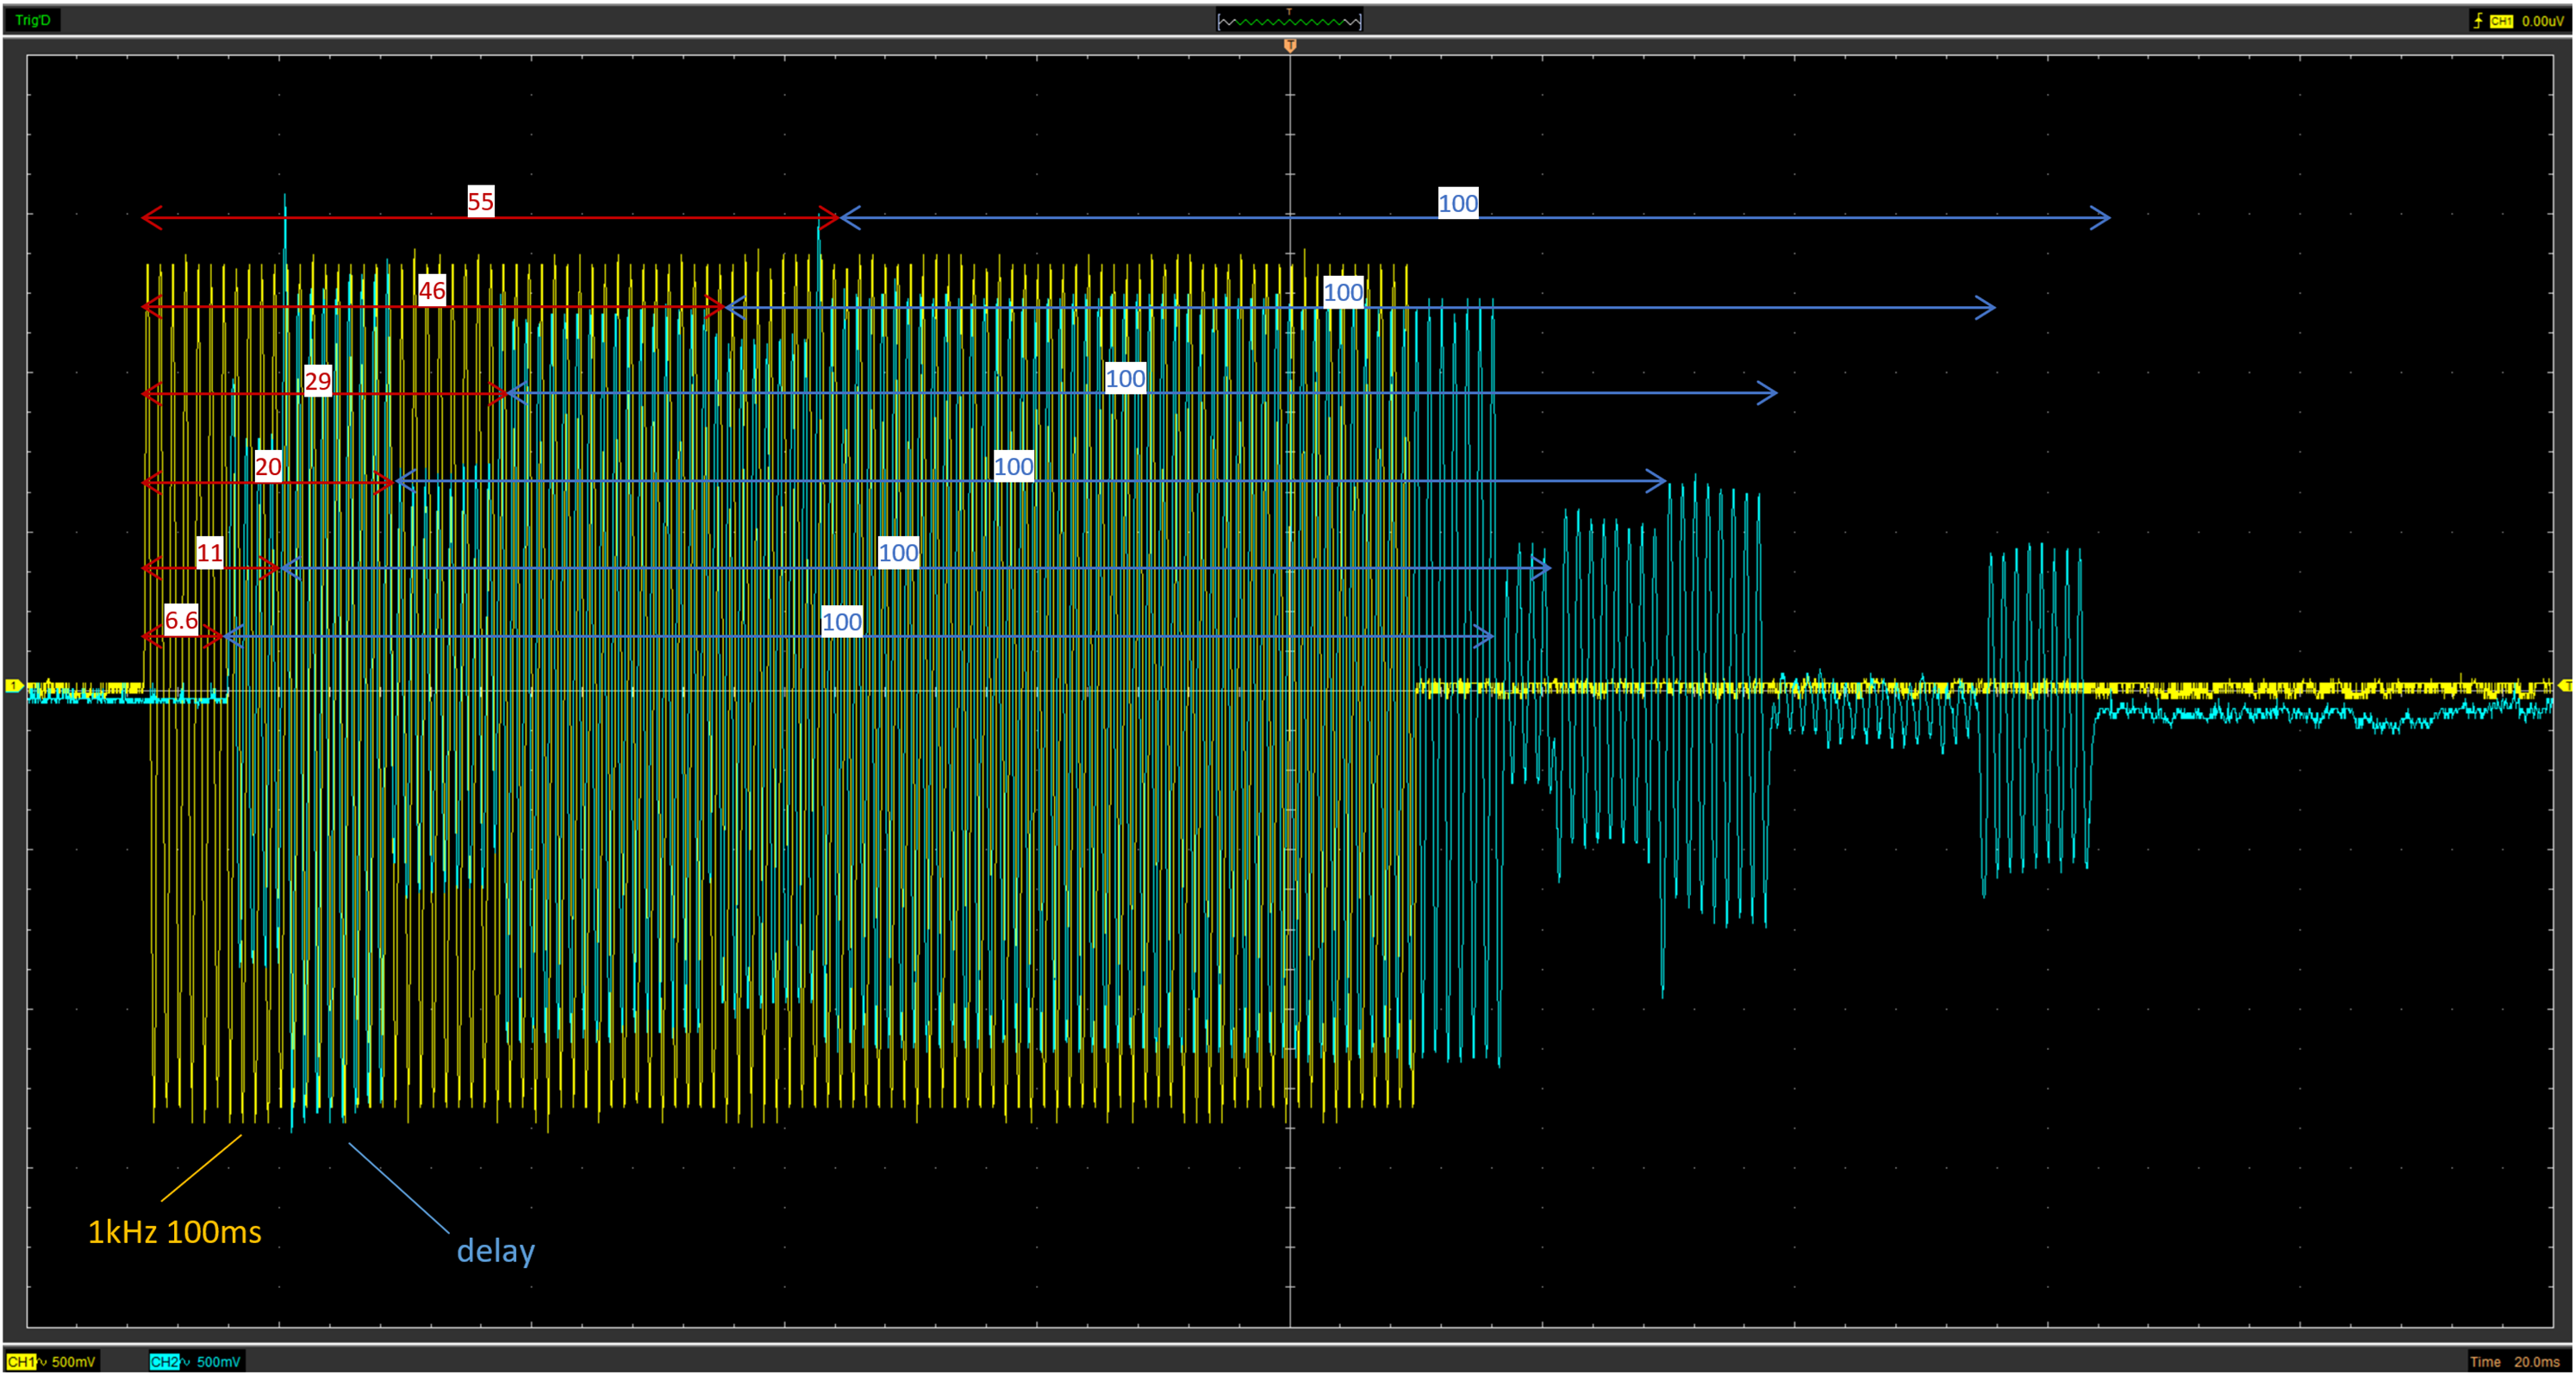Select the CH1 ground reference marker on the left edge

[14, 685]
